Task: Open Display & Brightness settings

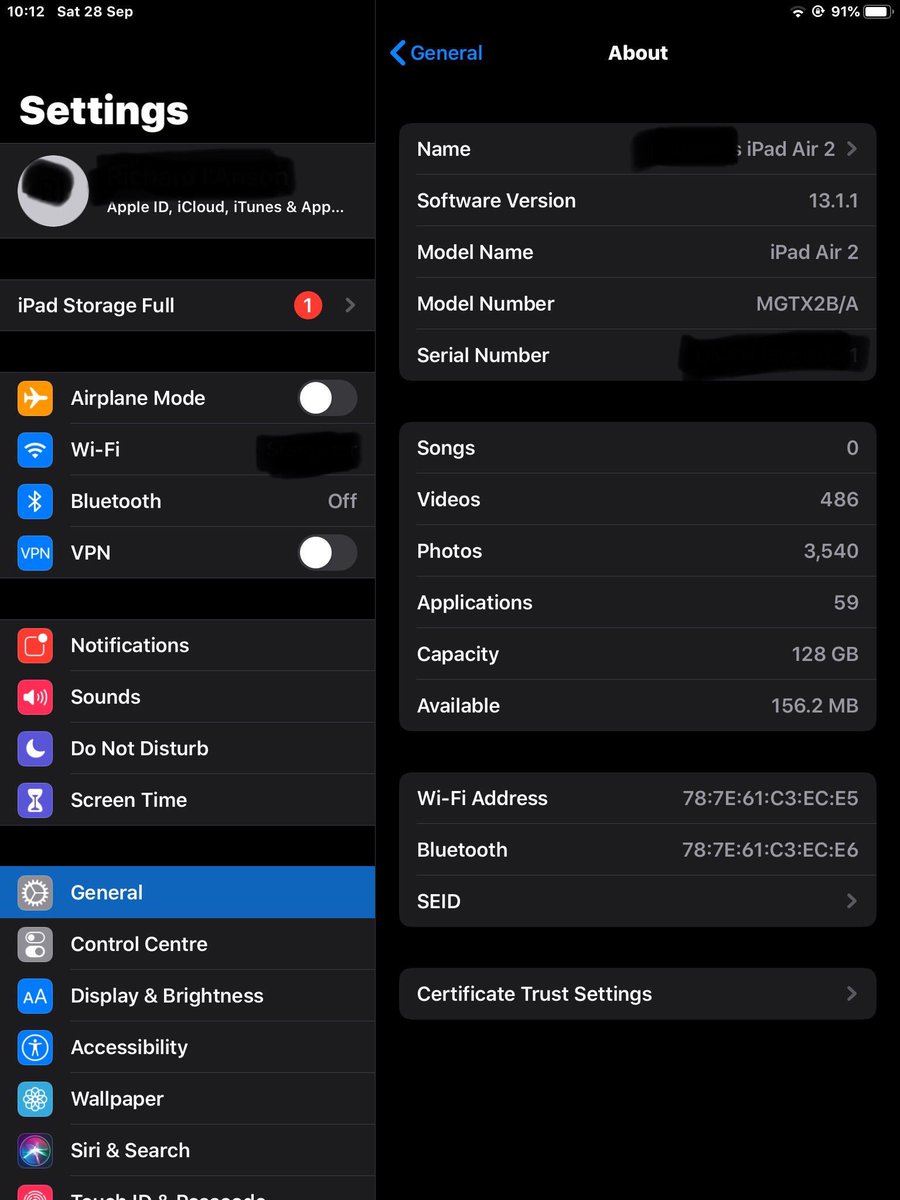Action: pyautogui.click(x=187, y=996)
